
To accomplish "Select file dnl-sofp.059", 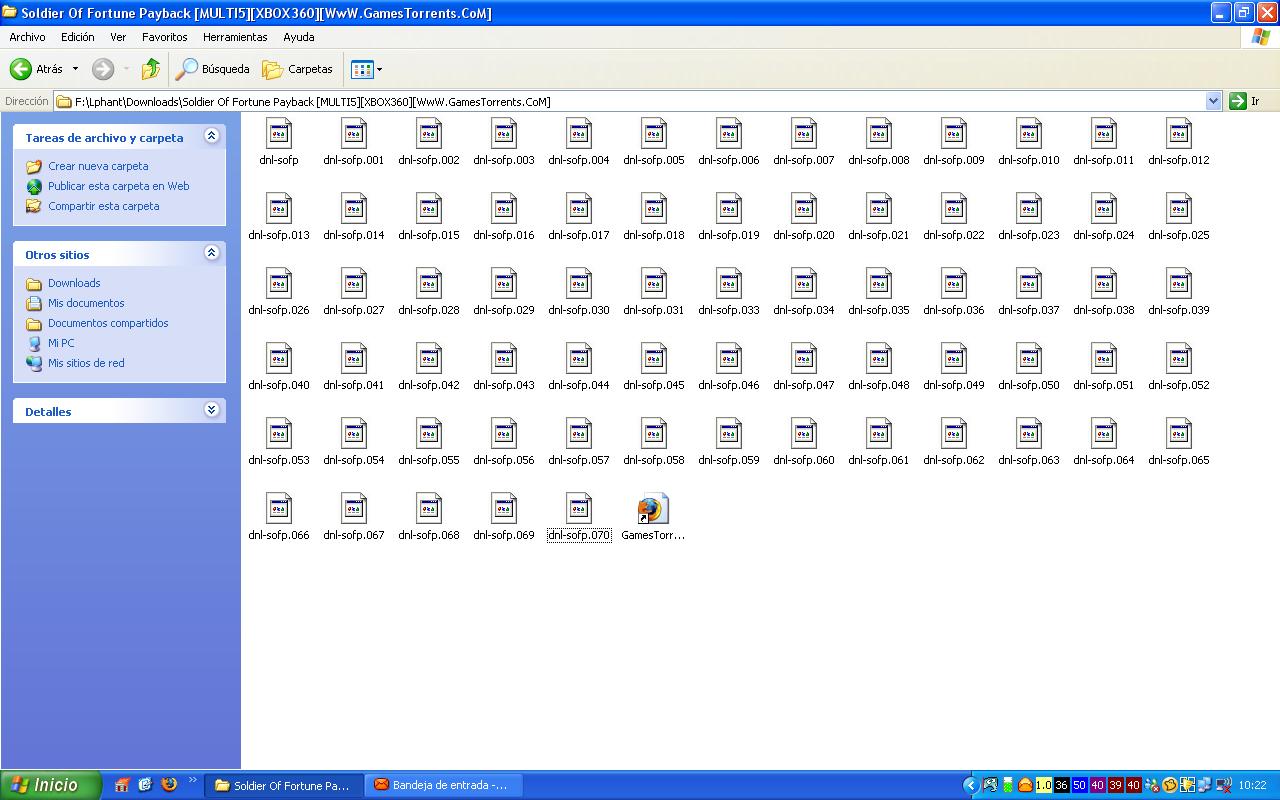I will pyautogui.click(x=729, y=442).
